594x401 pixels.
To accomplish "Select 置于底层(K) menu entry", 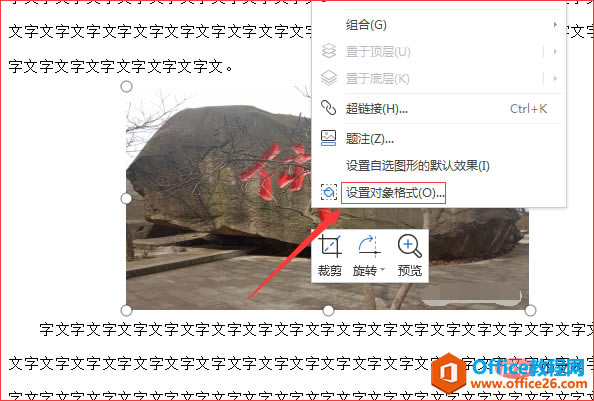I will pyautogui.click(x=377, y=79).
